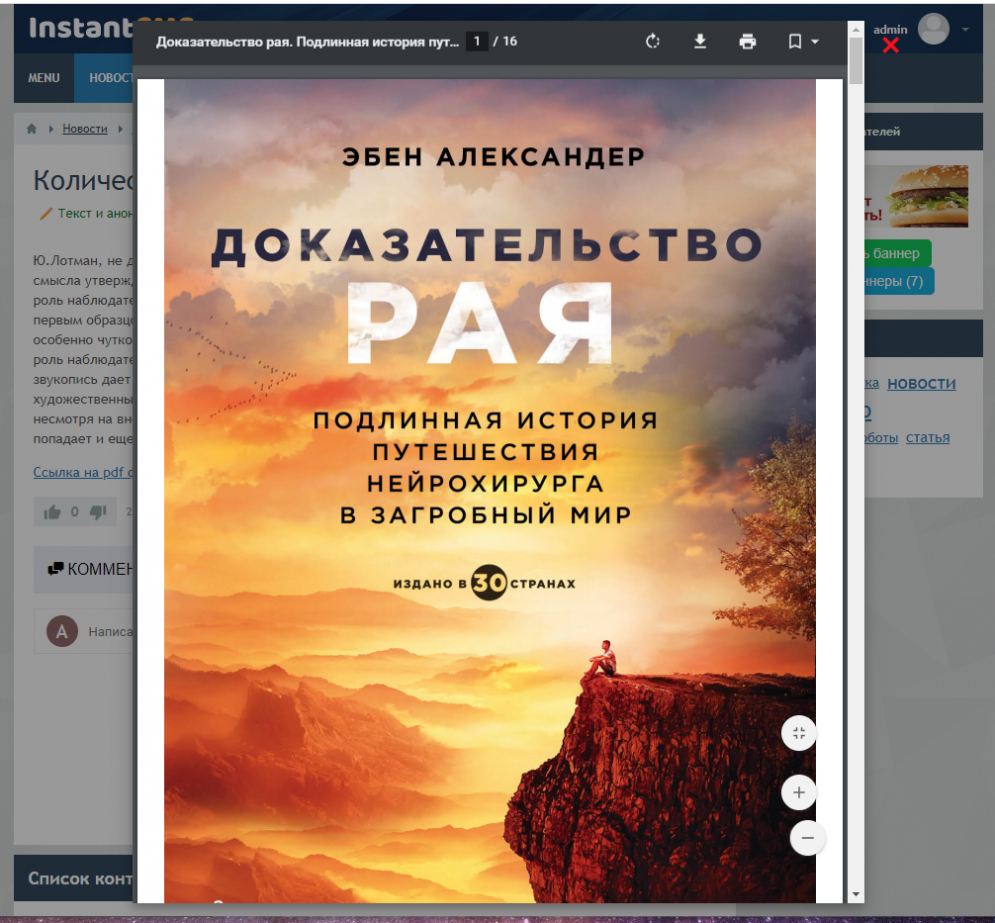Open the НОВОСТИ tag link in sidebar
The width and height of the screenshot is (995, 923).
[921, 384]
